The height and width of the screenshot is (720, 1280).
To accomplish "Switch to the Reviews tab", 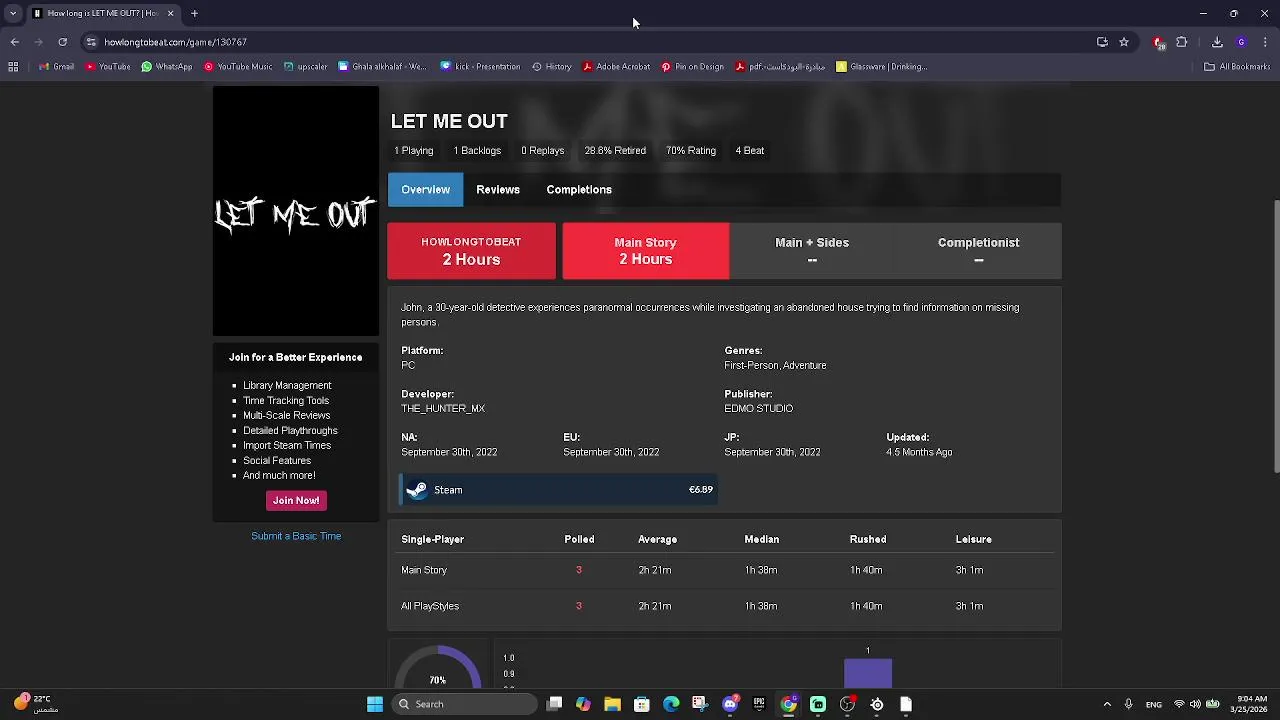I will pyautogui.click(x=498, y=189).
